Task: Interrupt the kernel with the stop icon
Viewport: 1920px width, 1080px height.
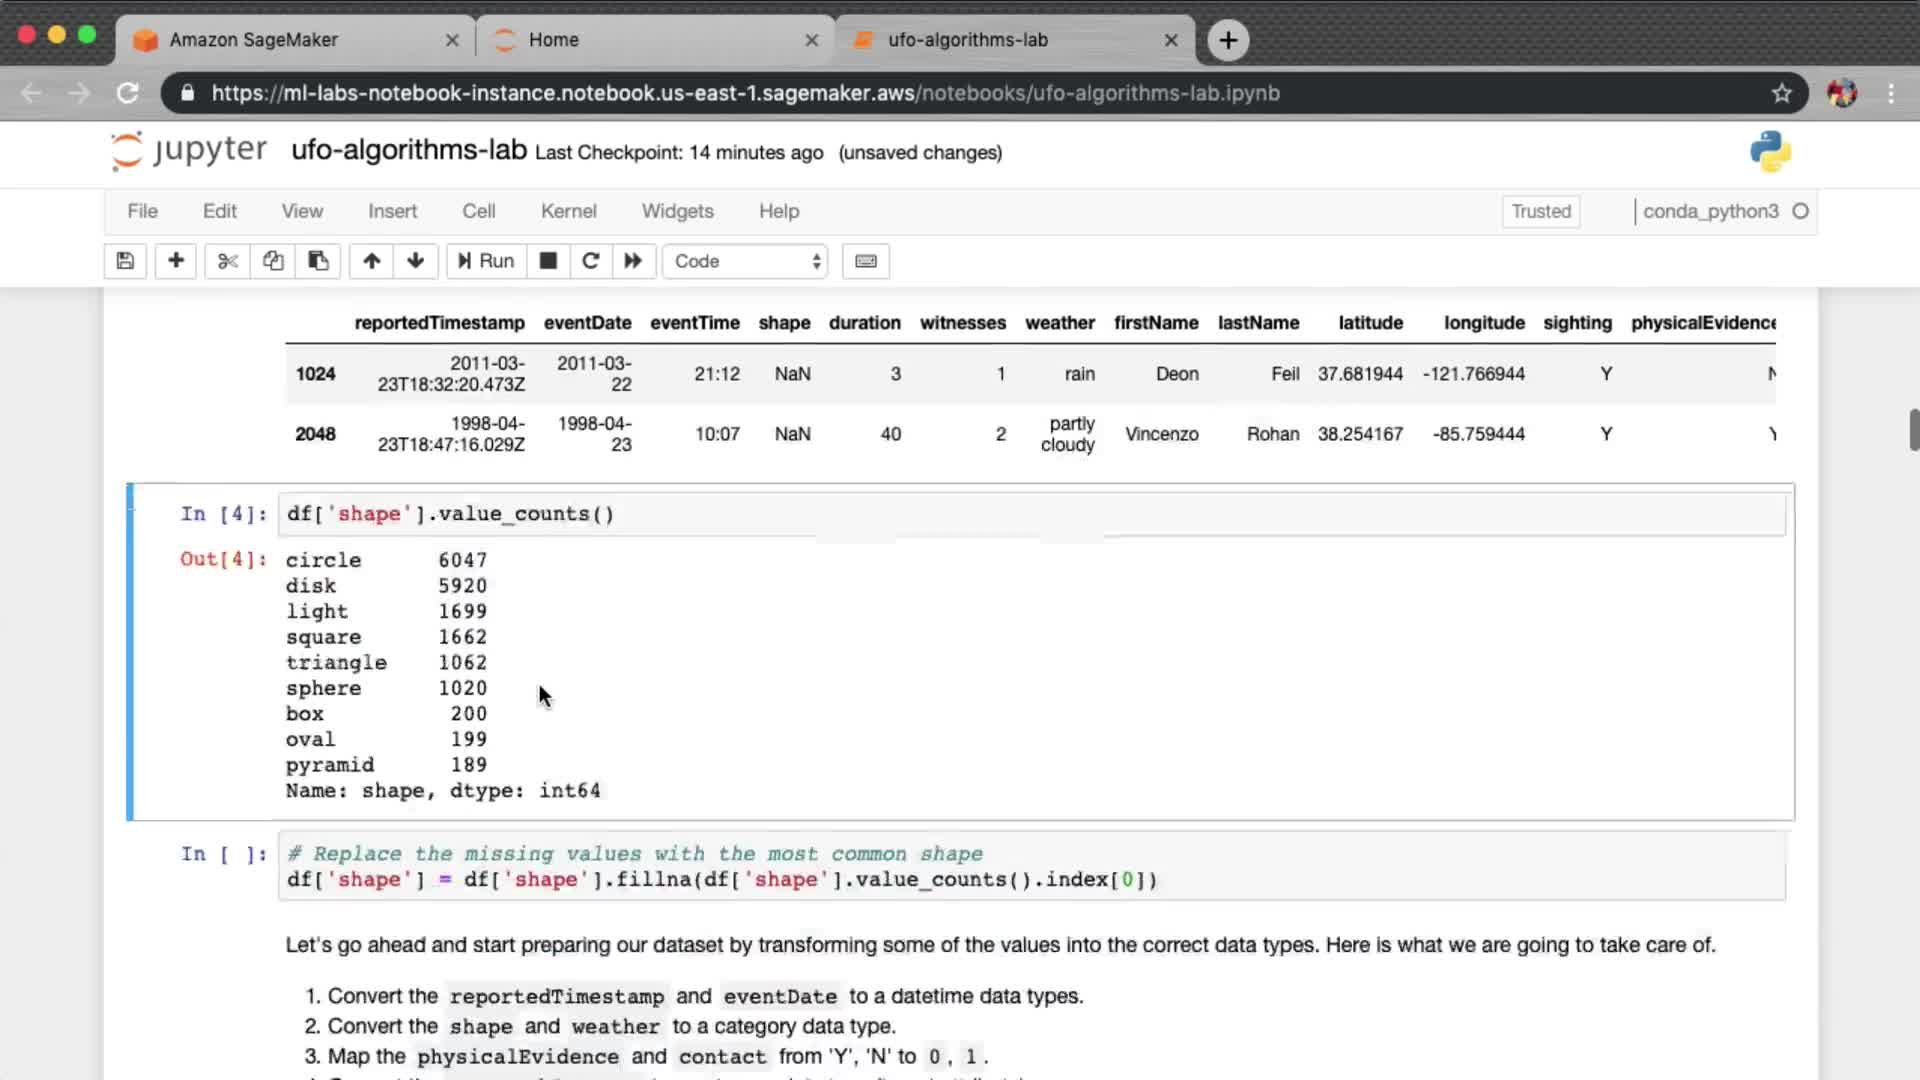Action: coord(548,261)
